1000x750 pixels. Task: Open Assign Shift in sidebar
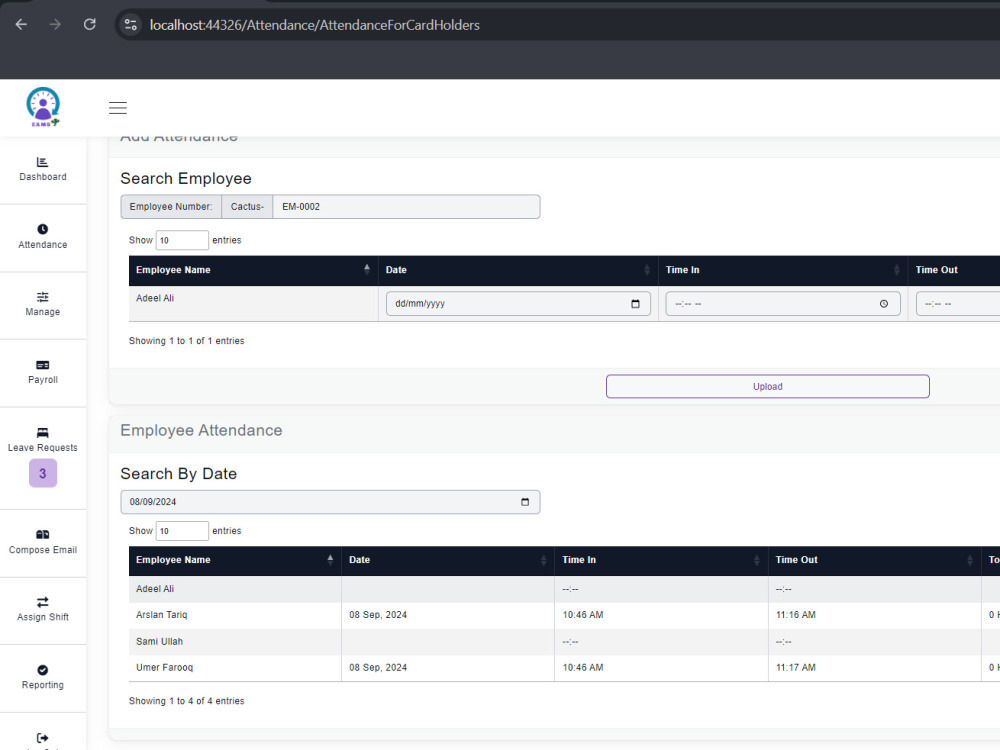[x=43, y=610]
